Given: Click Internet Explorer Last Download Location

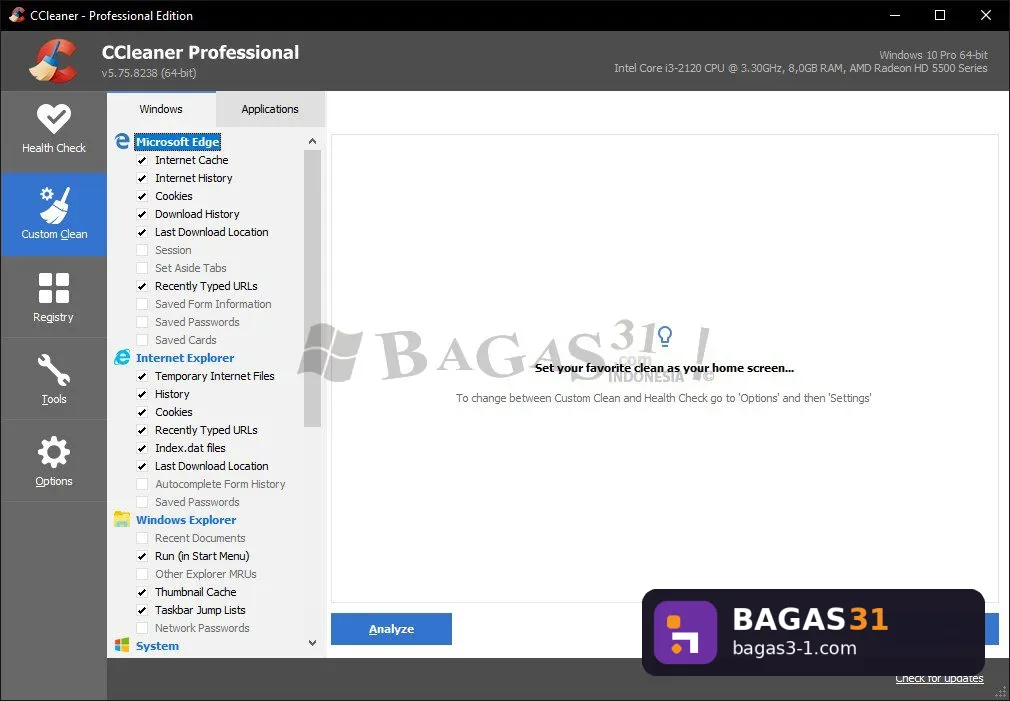Looking at the screenshot, I should (211, 466).
